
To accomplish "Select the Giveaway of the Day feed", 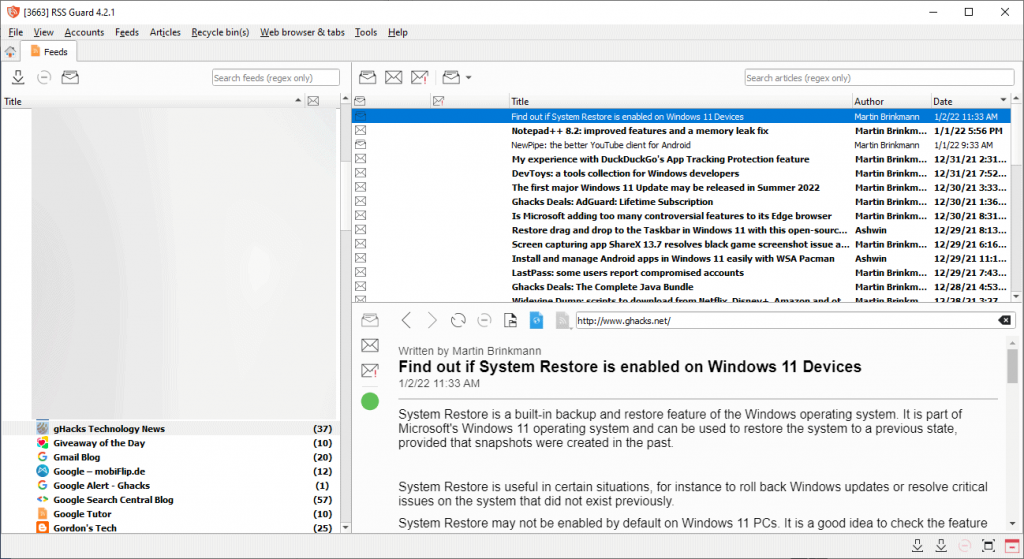I will 169,443.
